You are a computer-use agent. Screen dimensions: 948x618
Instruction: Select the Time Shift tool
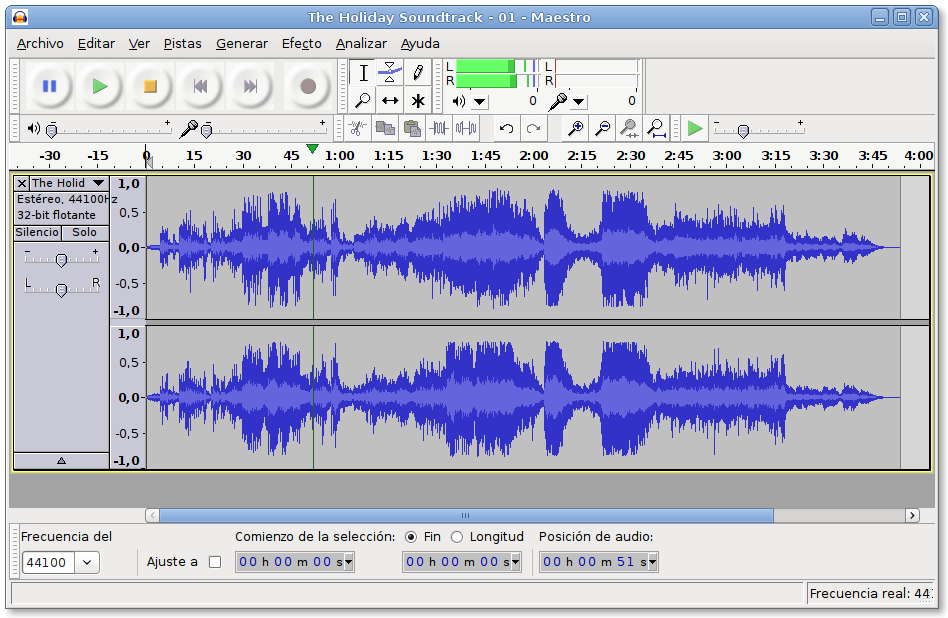(x=390, y=101)
